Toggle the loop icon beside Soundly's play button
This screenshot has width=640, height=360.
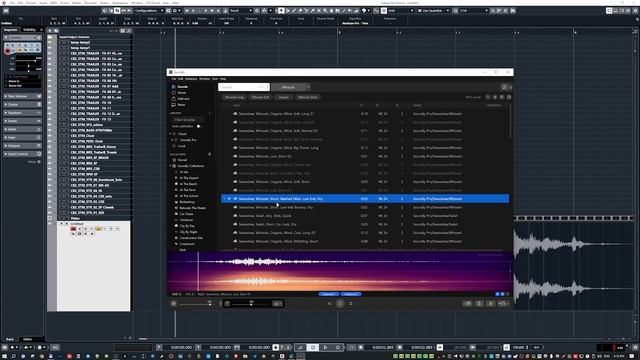click(x=350, y=304)
